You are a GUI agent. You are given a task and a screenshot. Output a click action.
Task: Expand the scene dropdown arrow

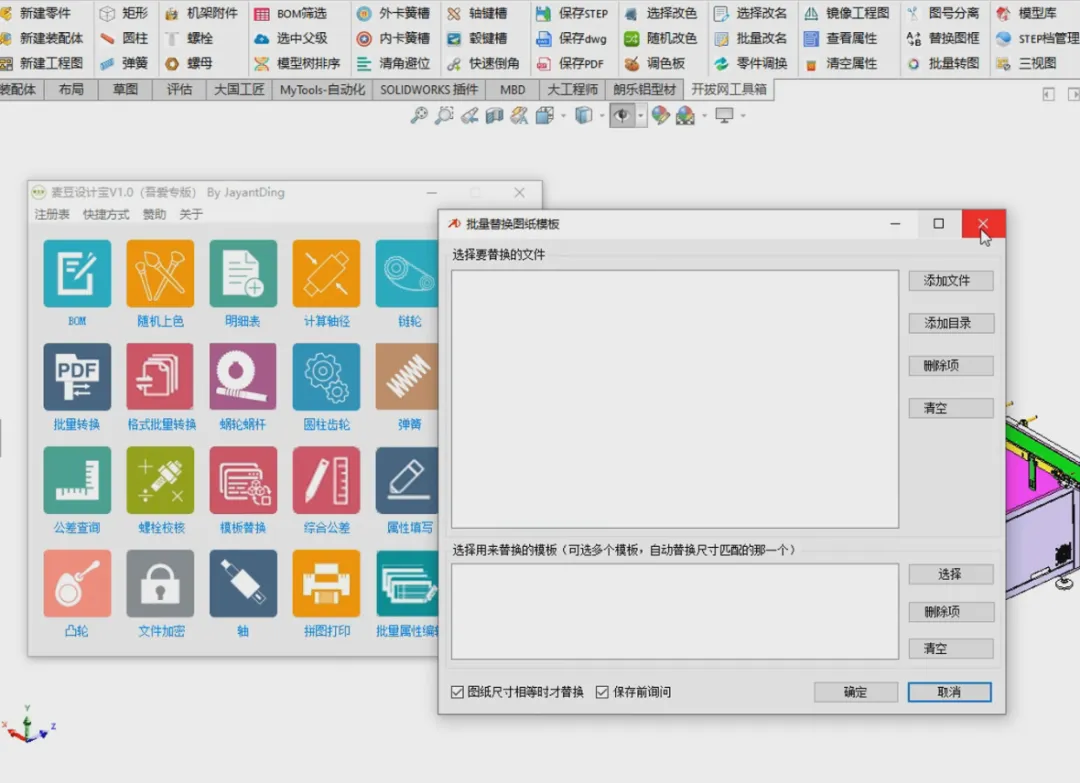click(705, 116)
